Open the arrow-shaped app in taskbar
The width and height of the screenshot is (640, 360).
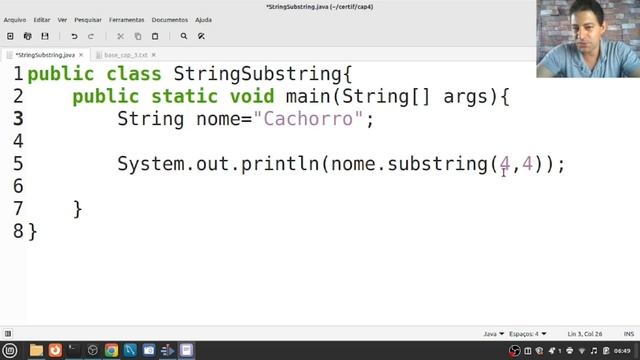coord(167,350)
